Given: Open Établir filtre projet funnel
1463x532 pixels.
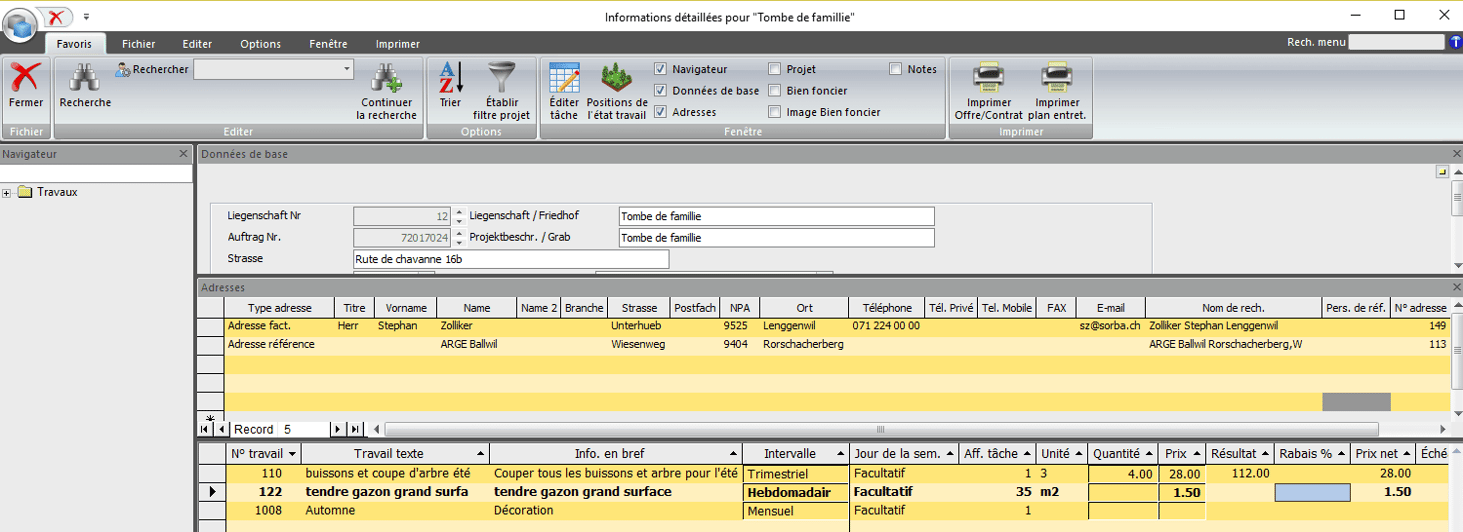Looking at the screenshot, I should pyautogui.click(x=501, y=77).
